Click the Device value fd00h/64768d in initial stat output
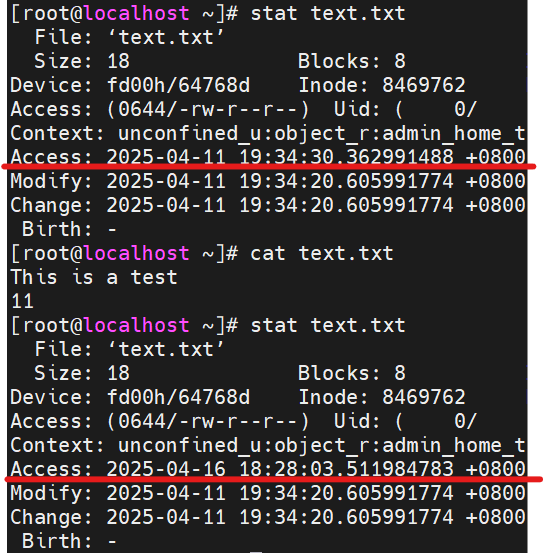 [x=178, y=85]
